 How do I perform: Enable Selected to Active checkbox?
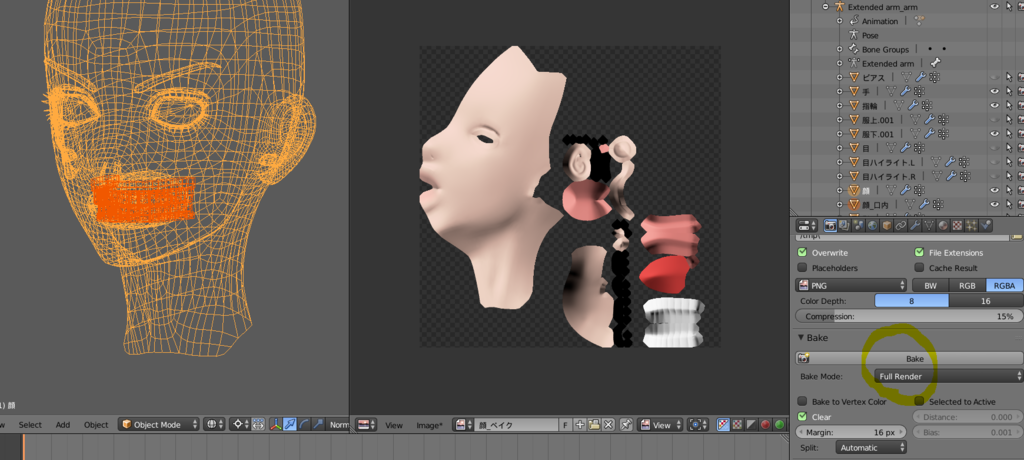[x=919, y=401]
